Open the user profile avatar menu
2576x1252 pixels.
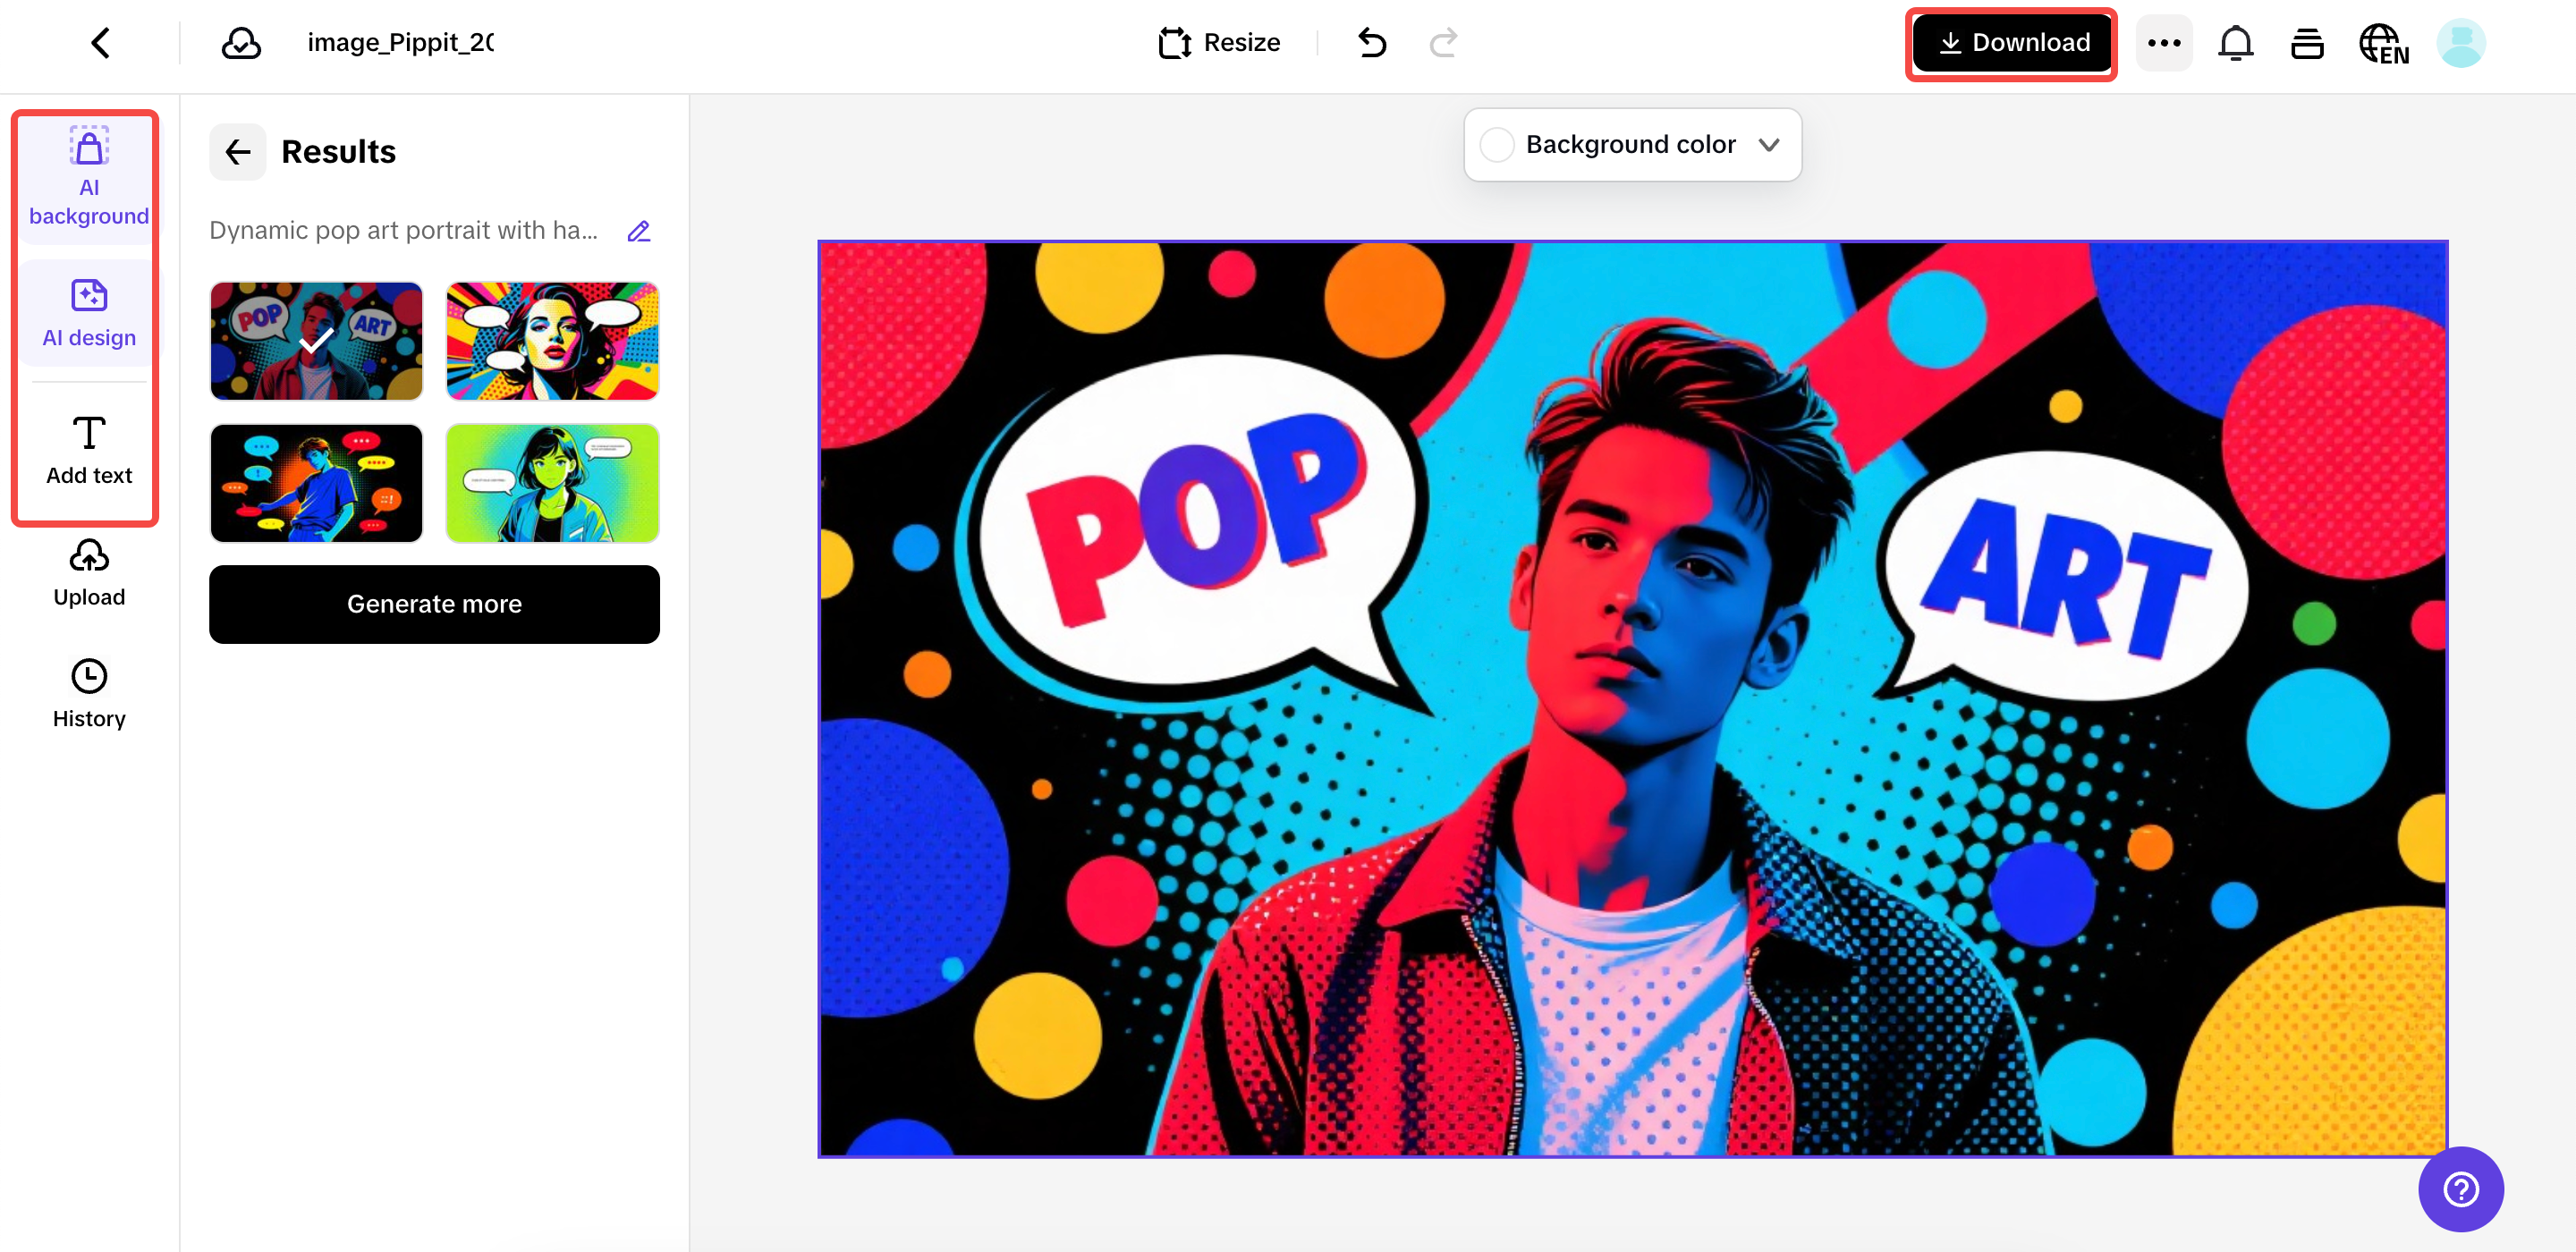(x=2461, y=43)
